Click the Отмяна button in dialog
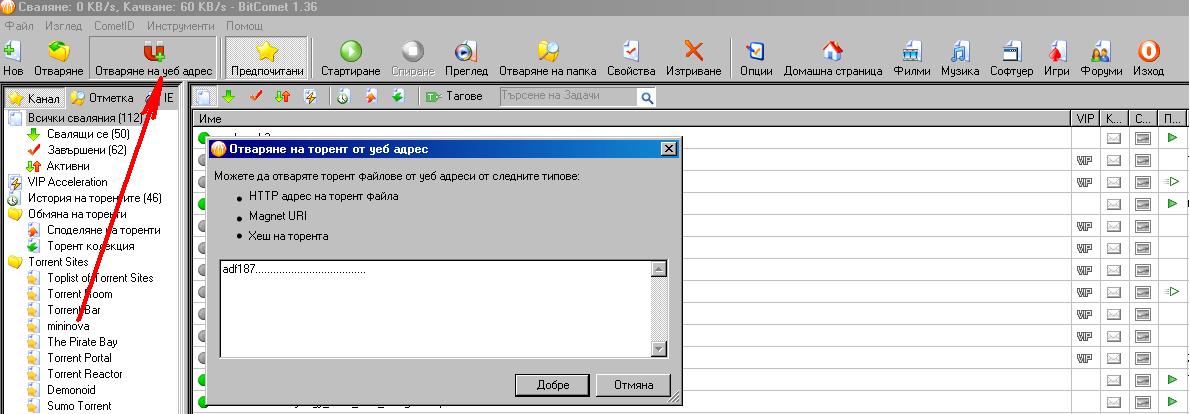 [x=634, y=384]
